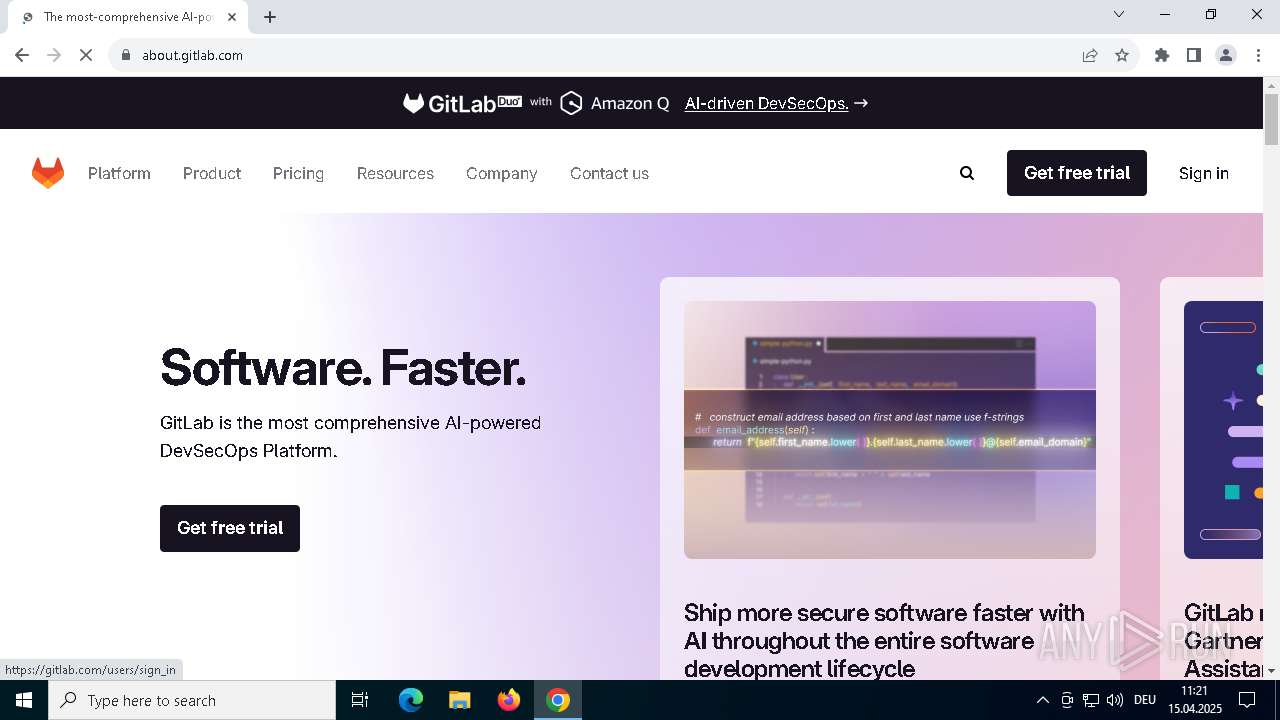1280x720 pixels.
Task: Open the Ship more secure software heading
Action: tap(884, 640)
